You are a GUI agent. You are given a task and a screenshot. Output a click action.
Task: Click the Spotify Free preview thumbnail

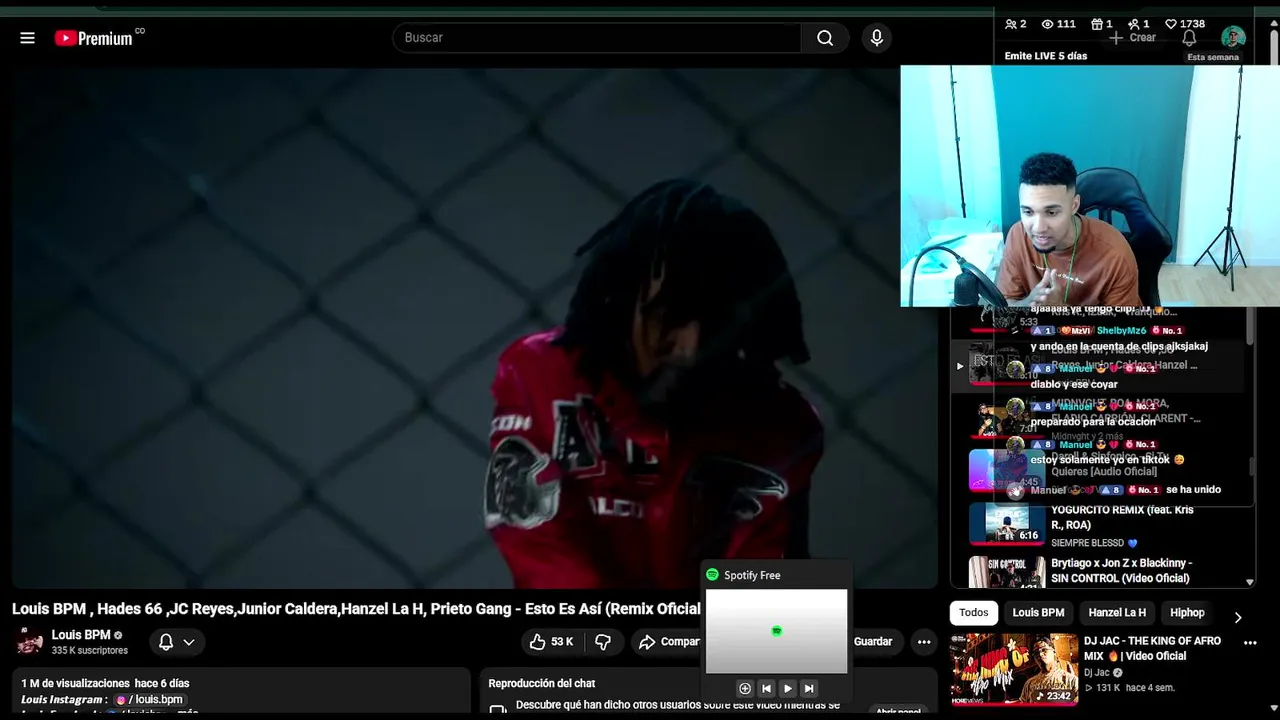point(776,631)
